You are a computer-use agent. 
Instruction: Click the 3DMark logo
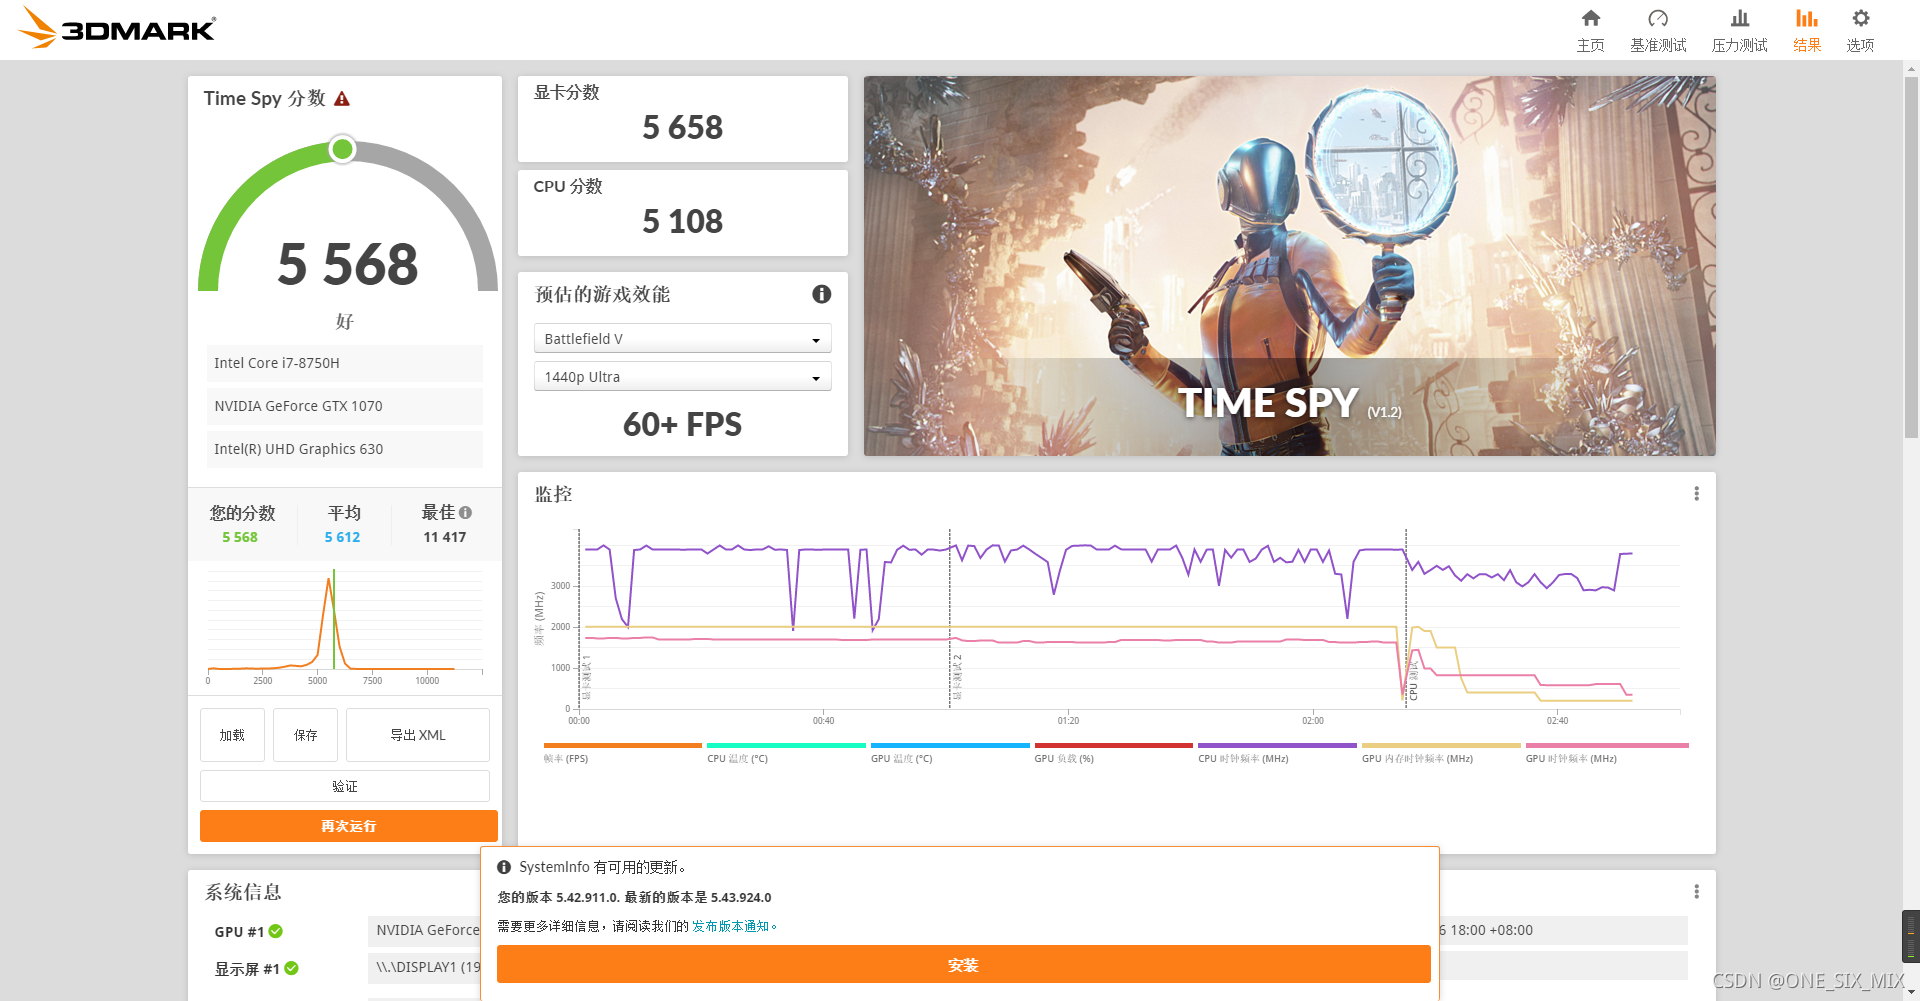pos(117,28)
